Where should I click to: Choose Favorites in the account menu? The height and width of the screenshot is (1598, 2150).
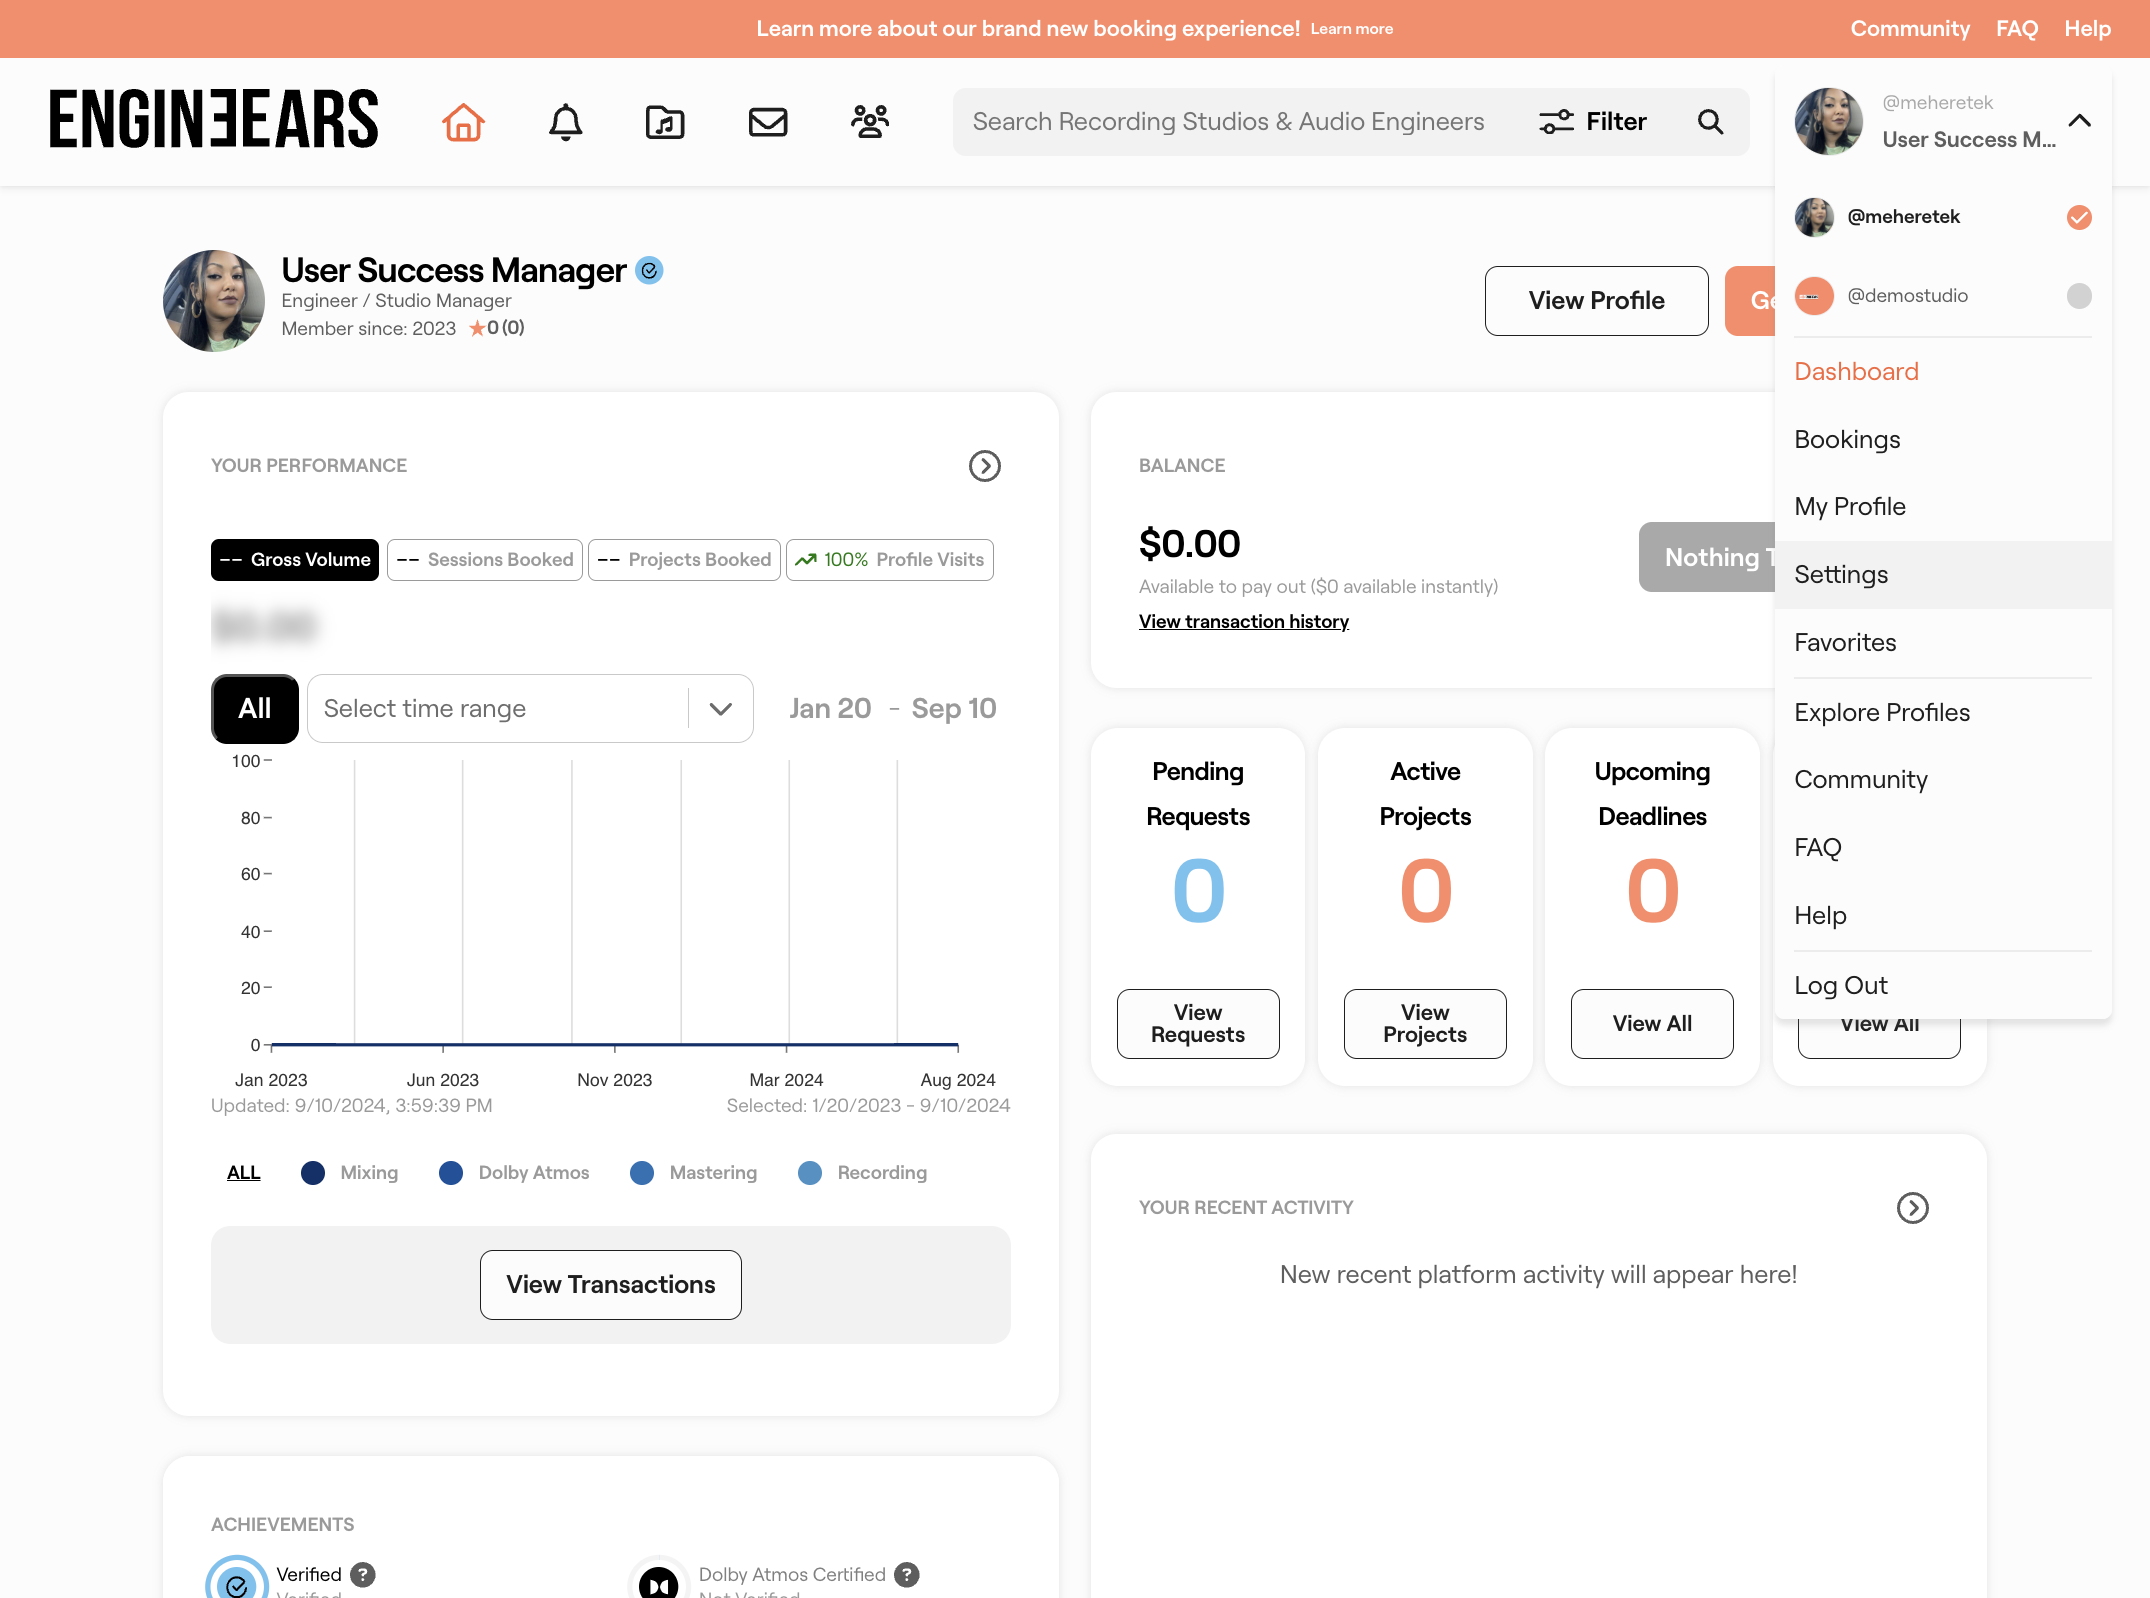[1943, 643]
